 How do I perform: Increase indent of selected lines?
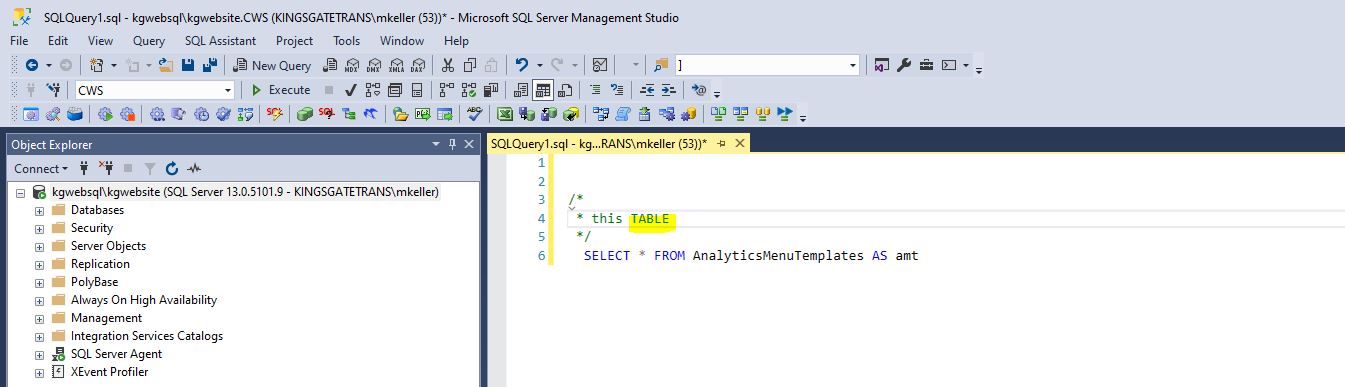[669, 90]
